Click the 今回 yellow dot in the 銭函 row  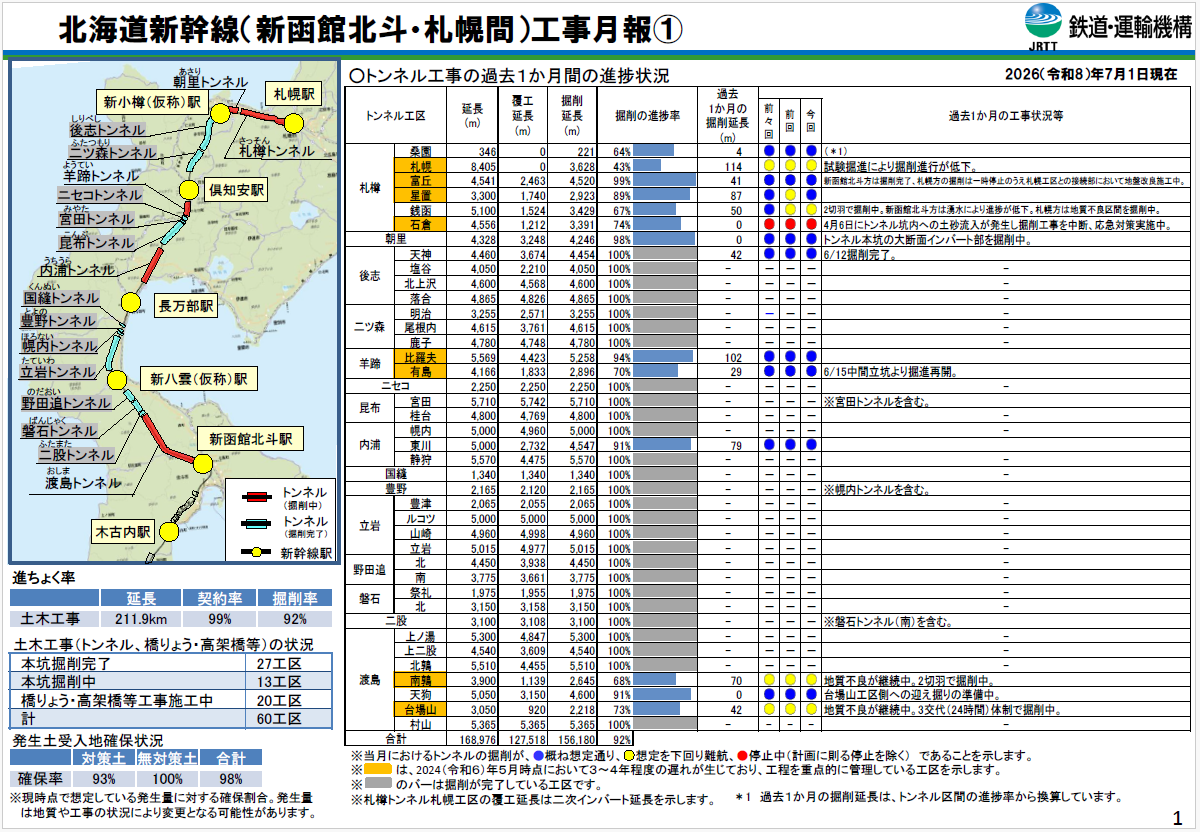click(x=811, y=211)
